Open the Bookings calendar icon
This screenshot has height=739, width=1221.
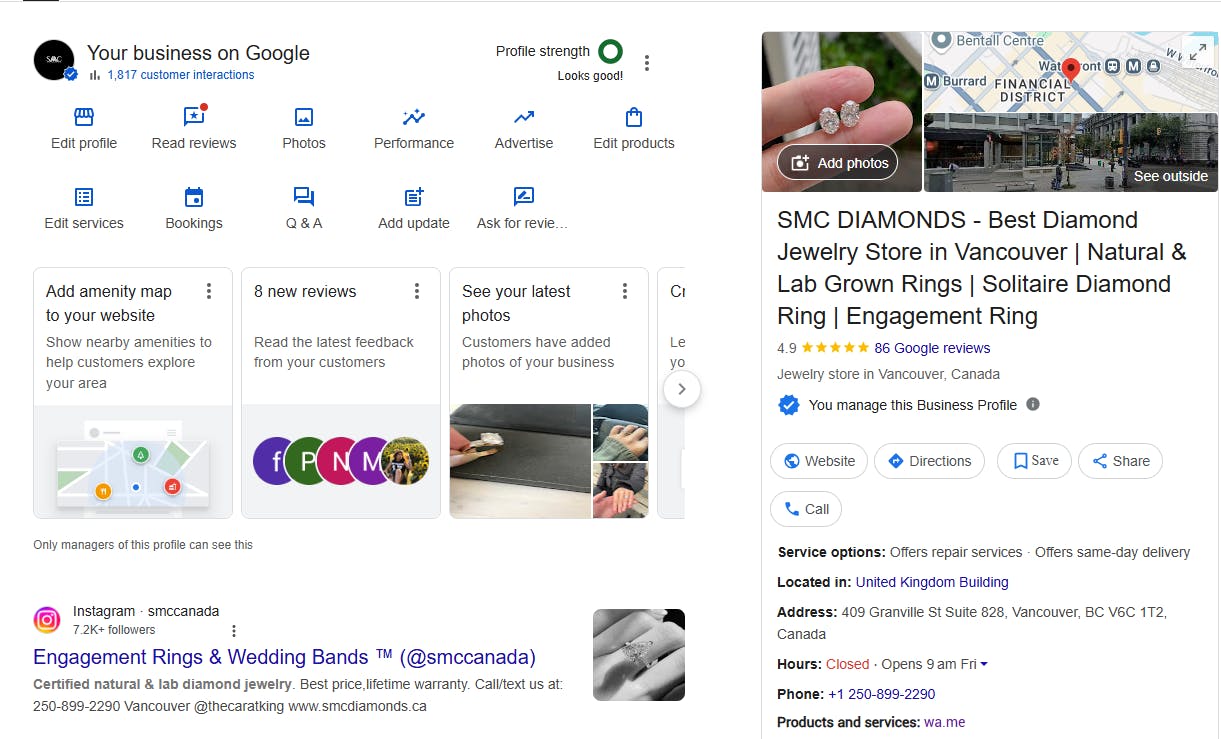[194, 197]
